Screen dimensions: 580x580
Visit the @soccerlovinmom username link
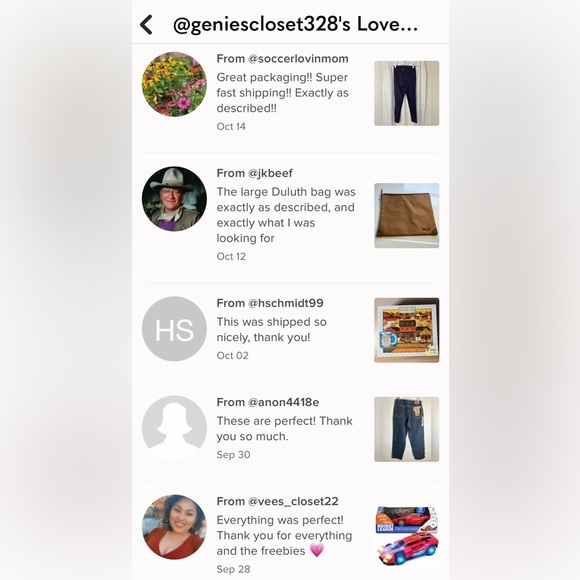(x=298, y=58)
